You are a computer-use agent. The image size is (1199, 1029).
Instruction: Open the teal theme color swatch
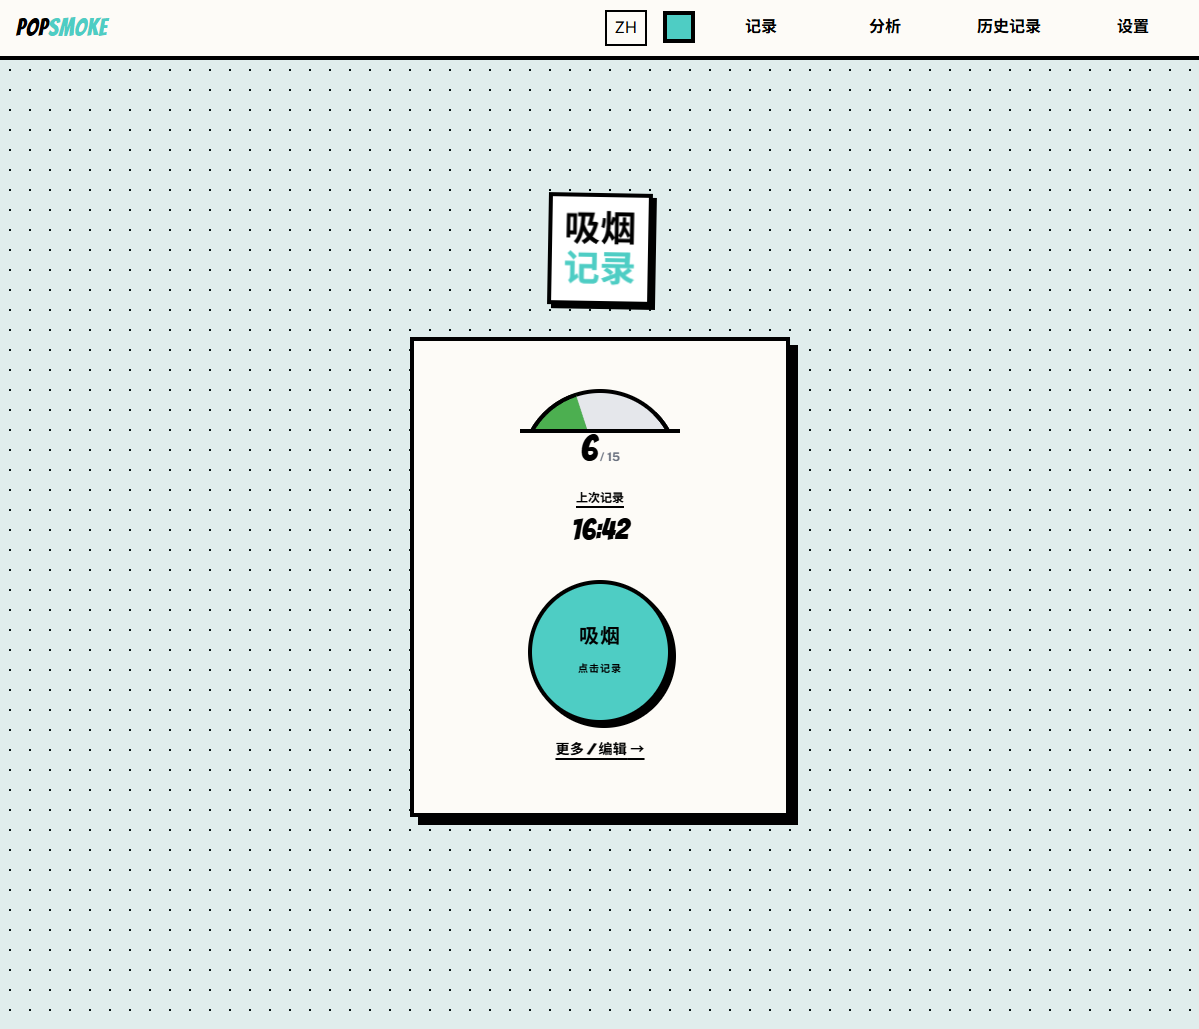click(x=679, y=27)
